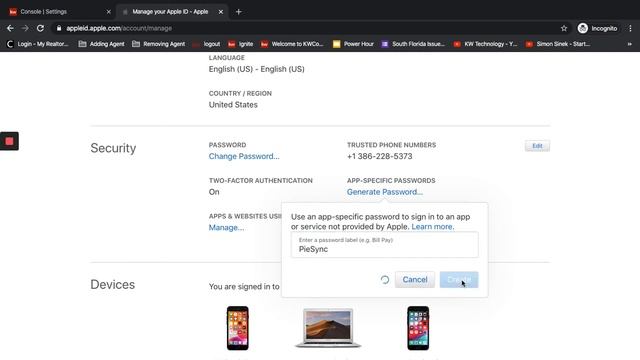Screen dimensions: 640x360
Task: Open the logout bookmark
Action: point(207,44)
